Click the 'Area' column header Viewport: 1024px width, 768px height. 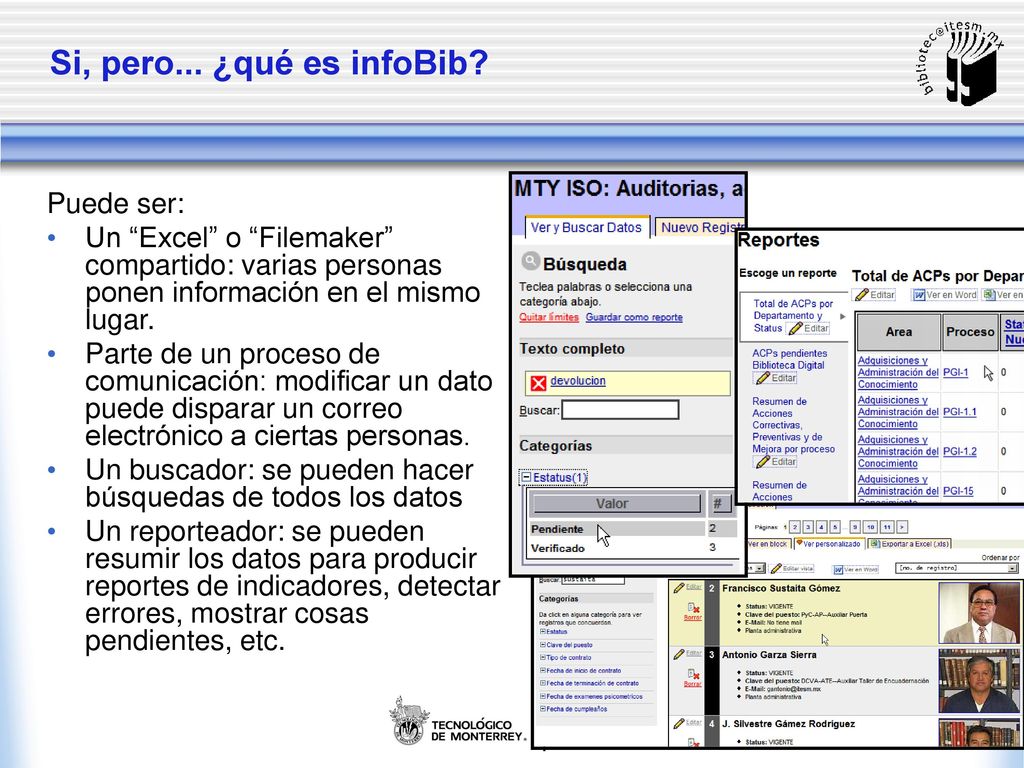pyautogui.click(x=899, y=332)
